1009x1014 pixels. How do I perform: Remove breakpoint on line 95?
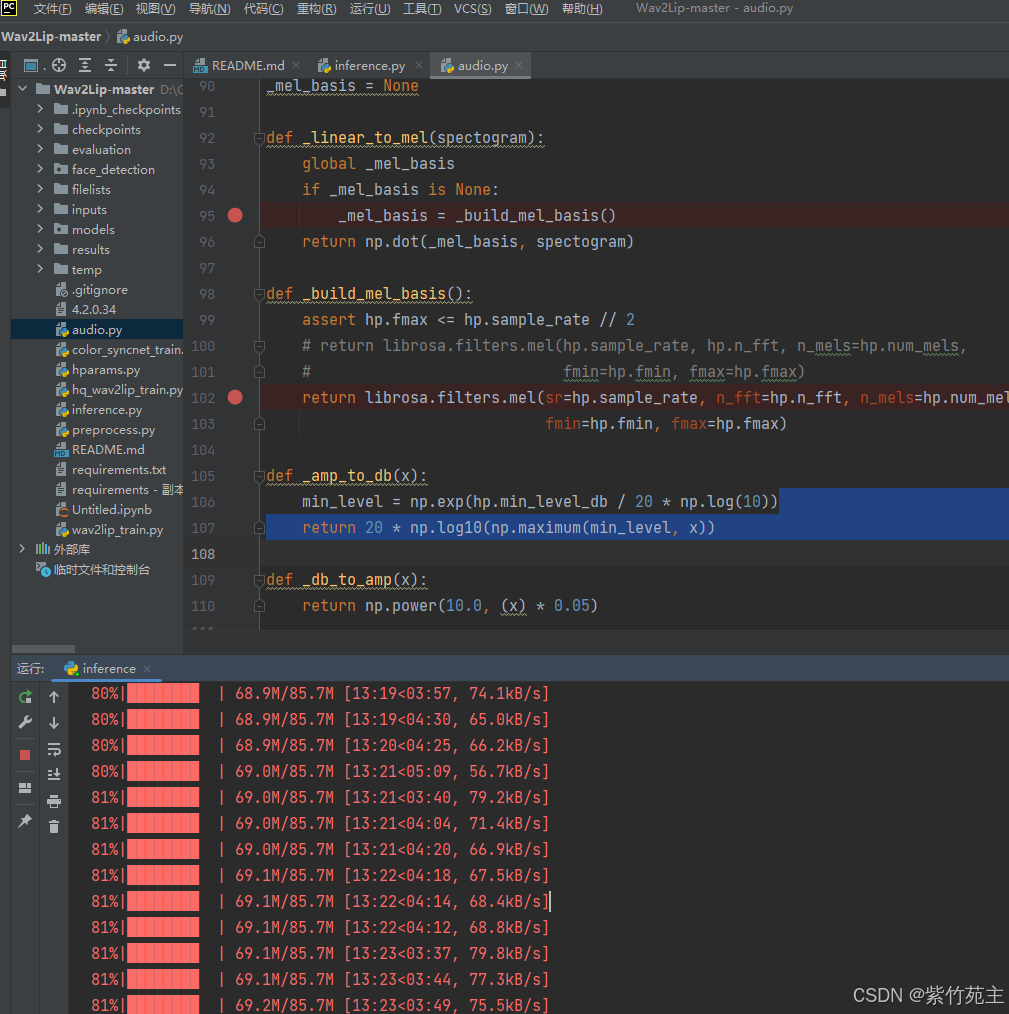[235, 215]
